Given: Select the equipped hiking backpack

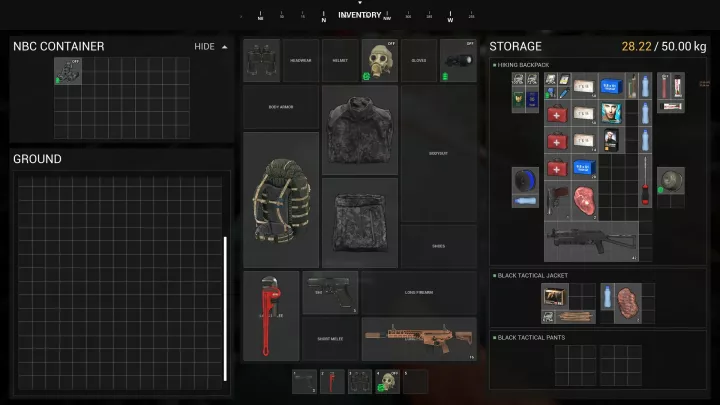Looking at the screenshot, I should pos(281,199).
